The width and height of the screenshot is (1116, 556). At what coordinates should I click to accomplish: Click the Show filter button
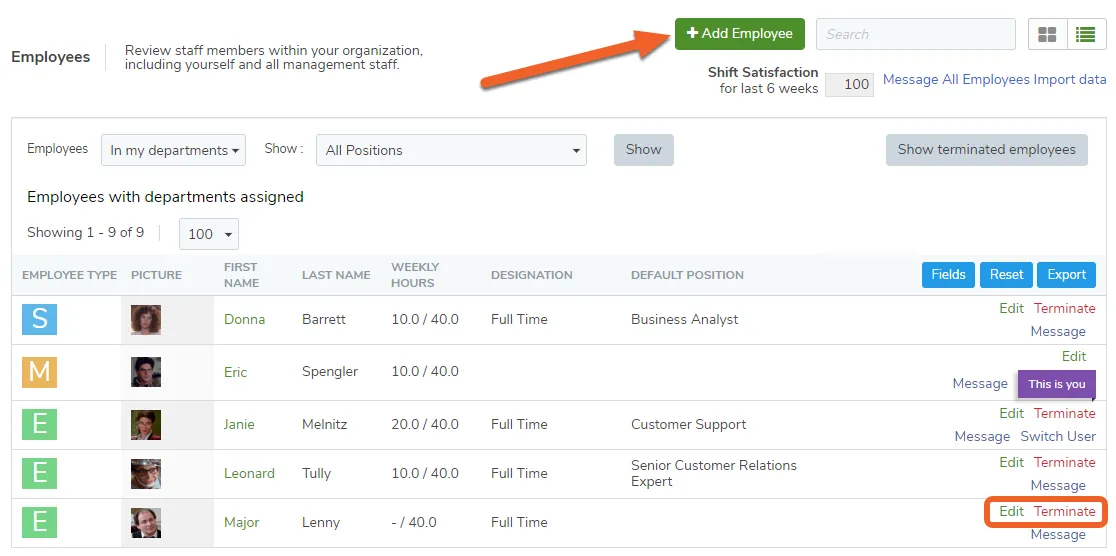(x=643, y=150)
